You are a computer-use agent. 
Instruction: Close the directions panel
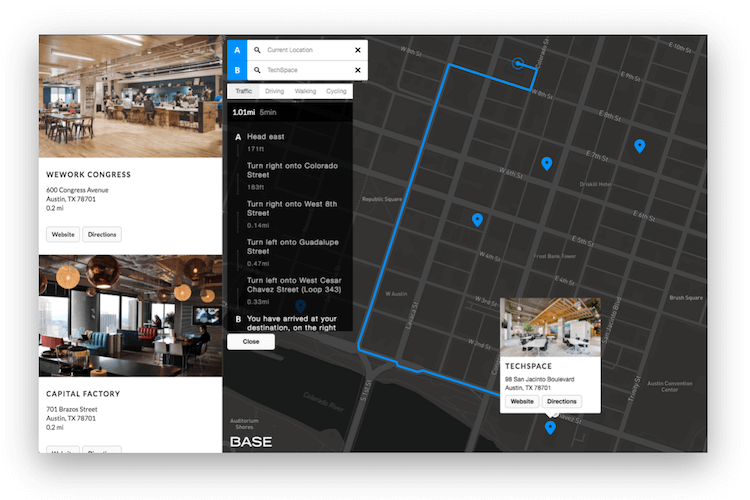[251, 342]
